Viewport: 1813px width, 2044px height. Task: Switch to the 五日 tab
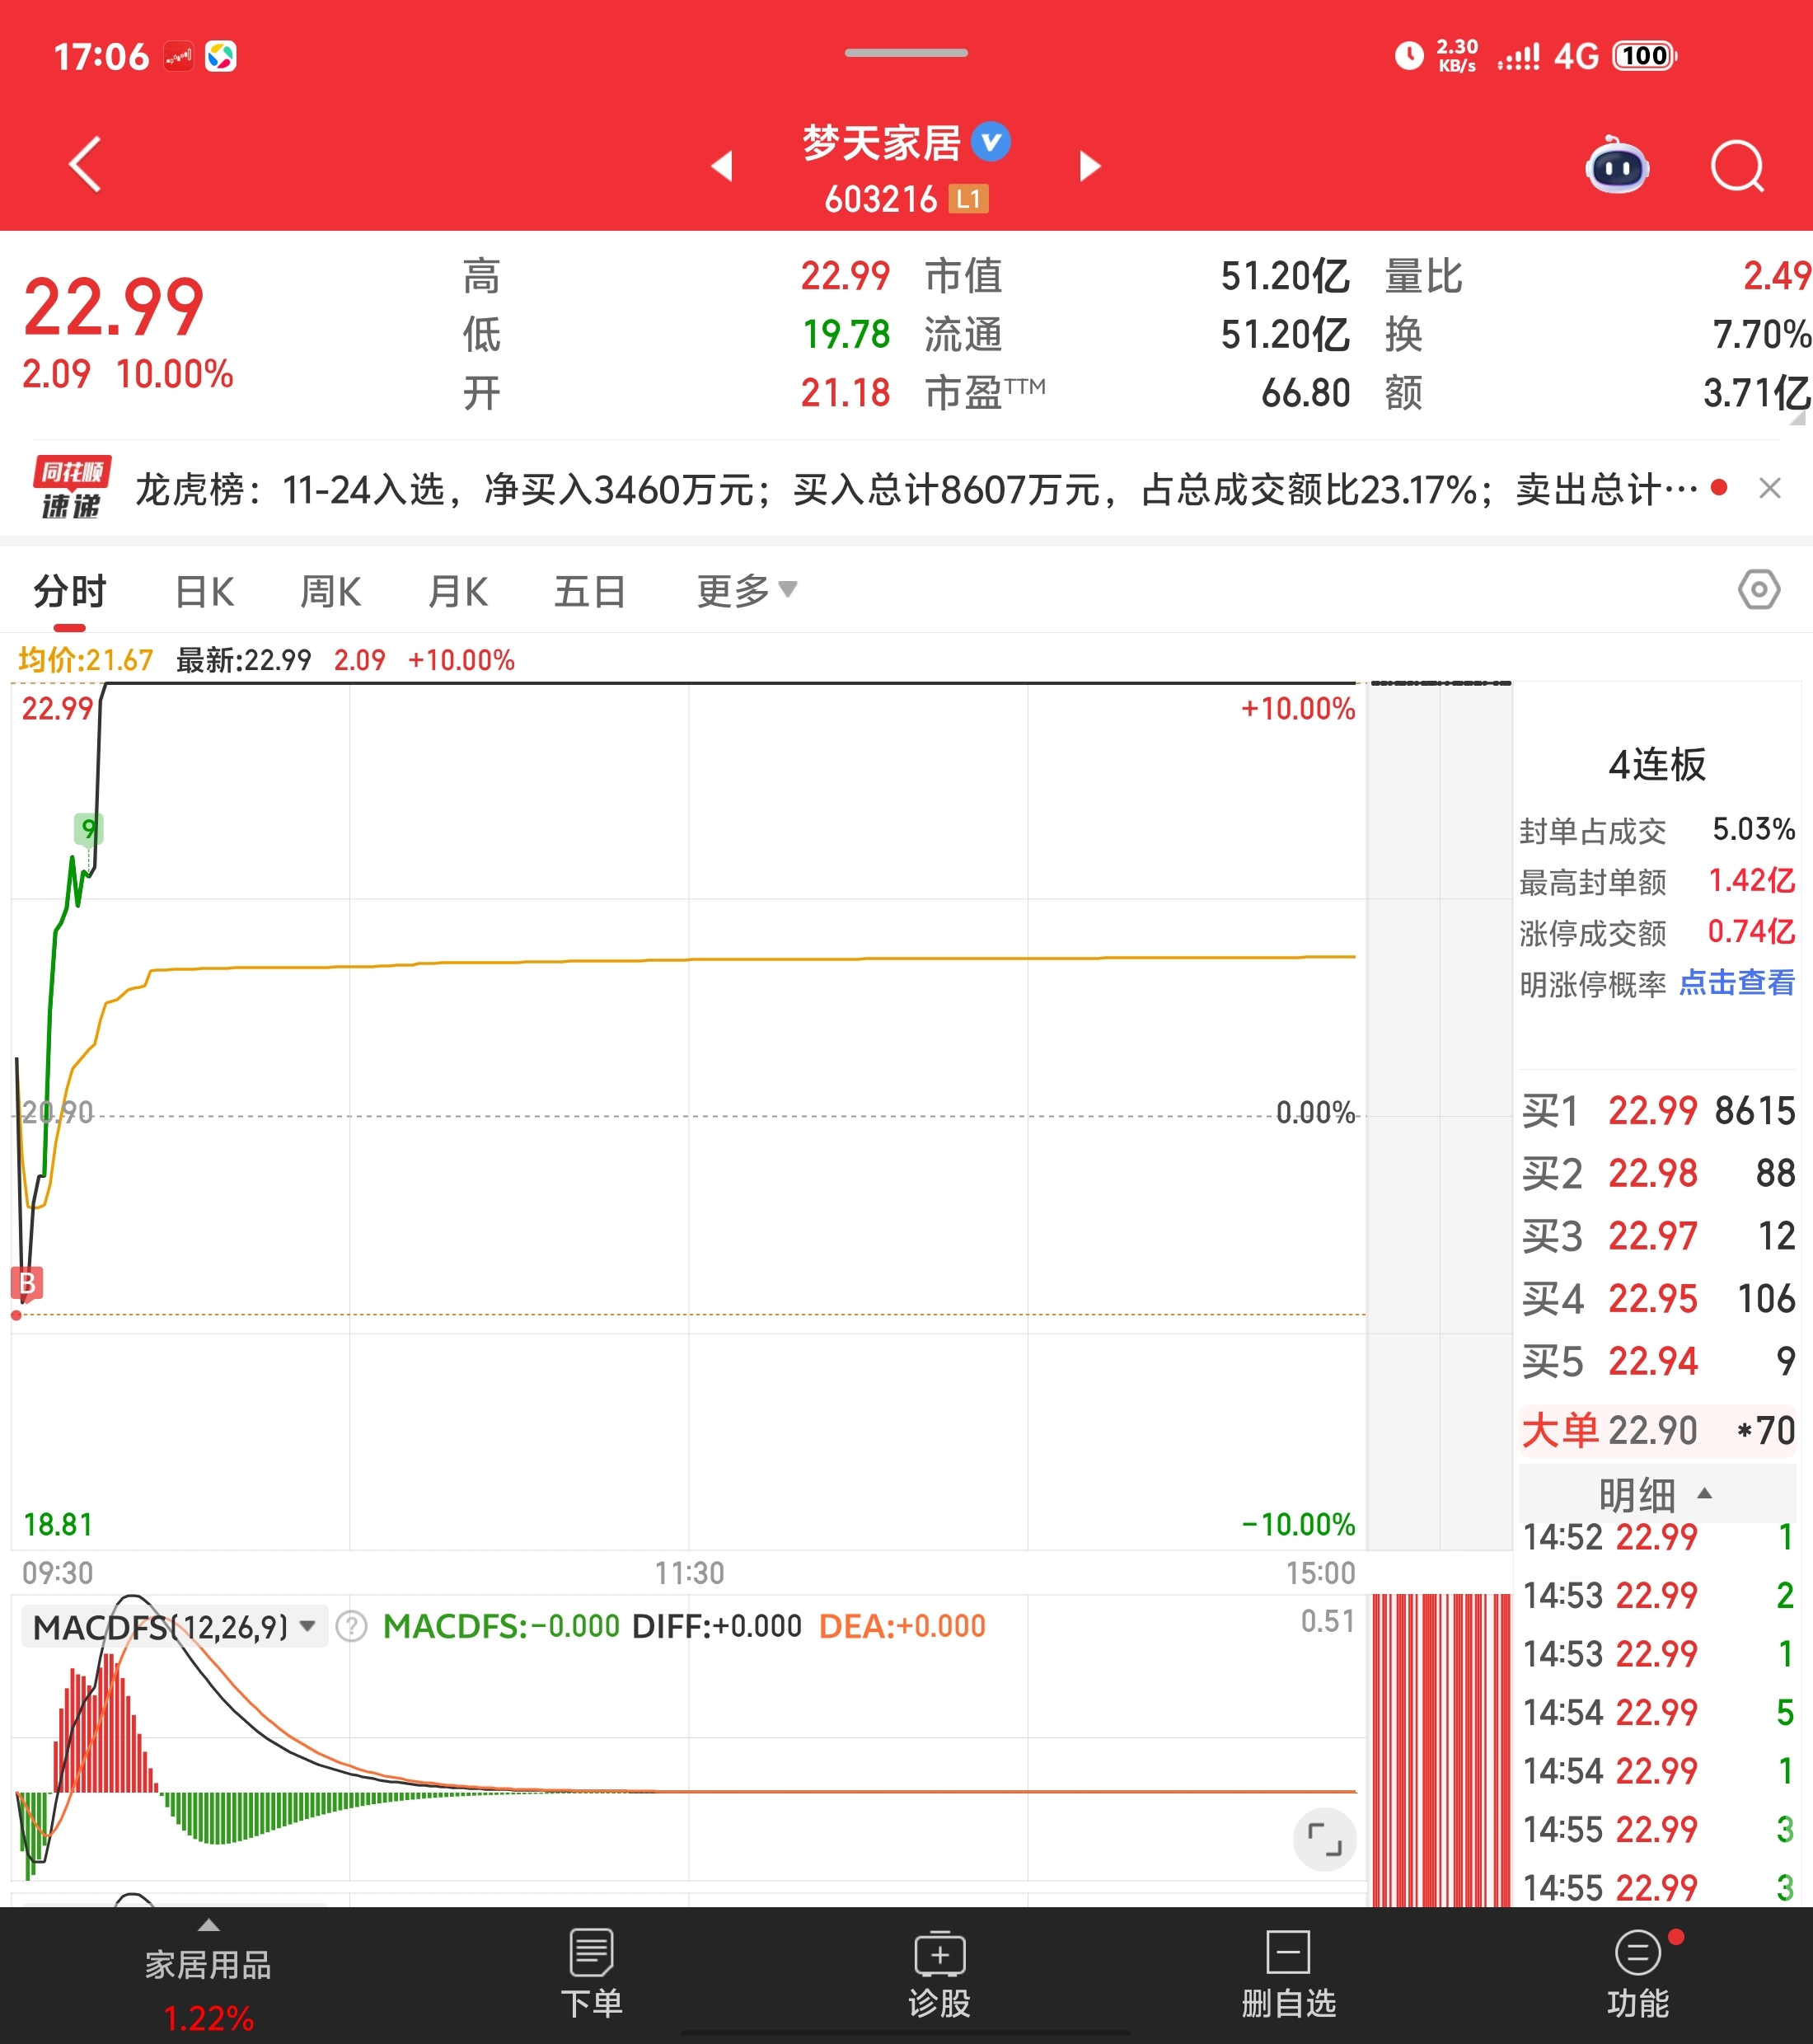pos(590,591)
